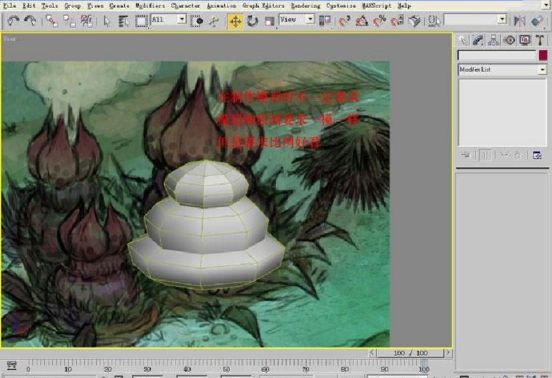Switch to the Display command panel tab
The height and width of the screenshot is (378, 552).
[525, 40]
